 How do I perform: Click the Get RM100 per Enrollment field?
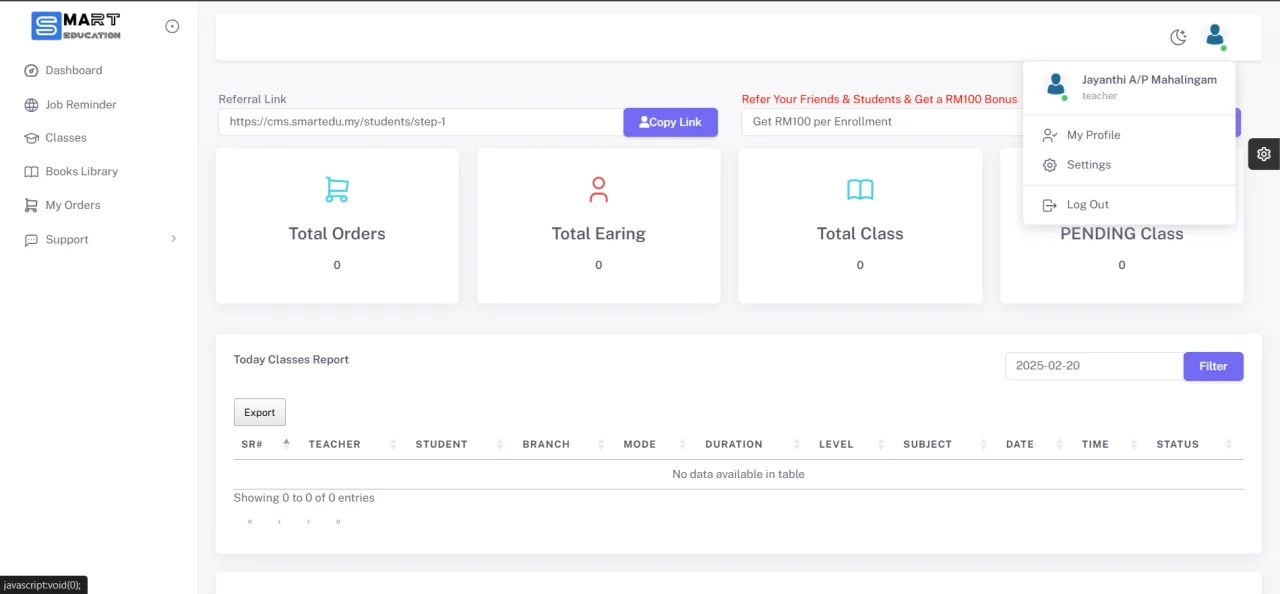pos(882,122)
